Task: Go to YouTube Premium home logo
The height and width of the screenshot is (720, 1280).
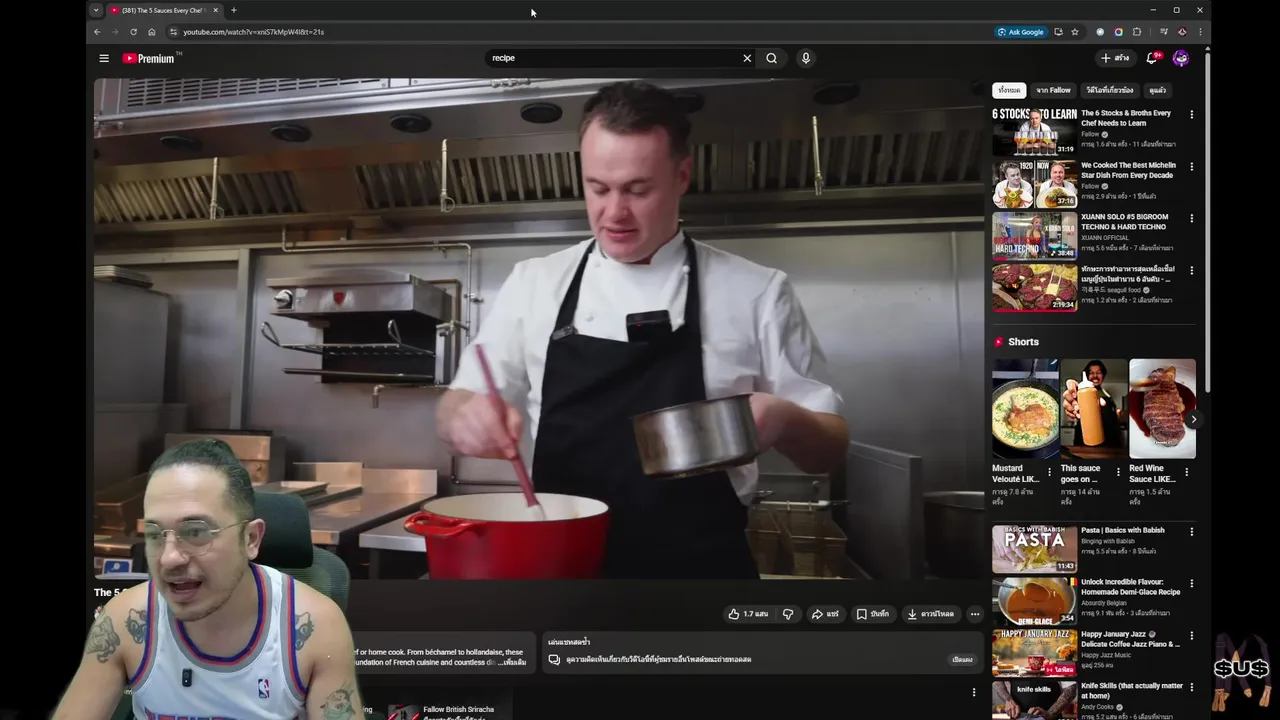Action: tap(148, 58)
